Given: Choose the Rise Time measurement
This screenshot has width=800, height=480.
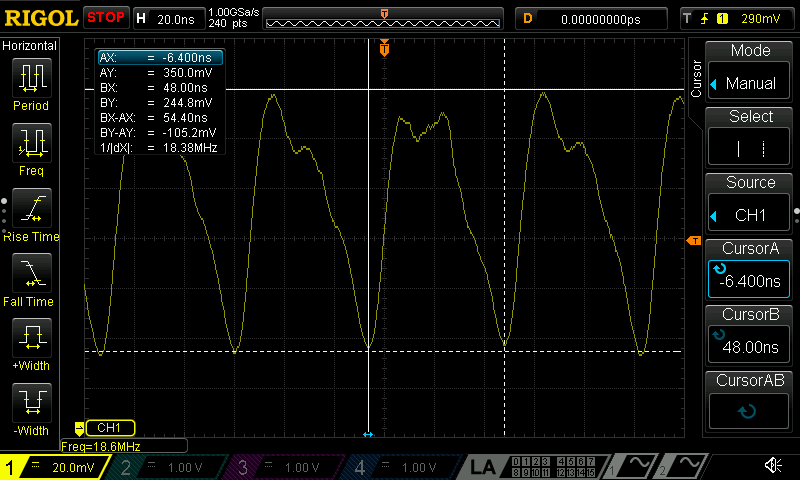Looking at the screenshot, I should [31, 212].
